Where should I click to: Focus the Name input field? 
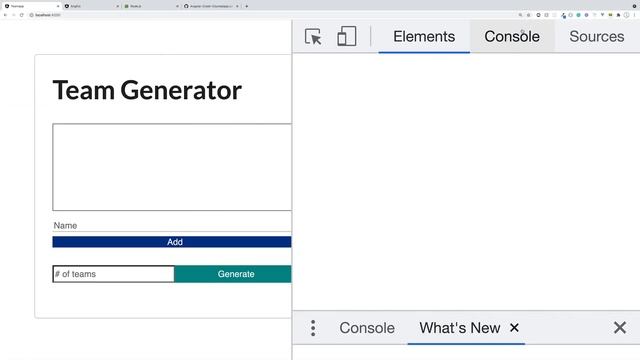tap(172, 226)
